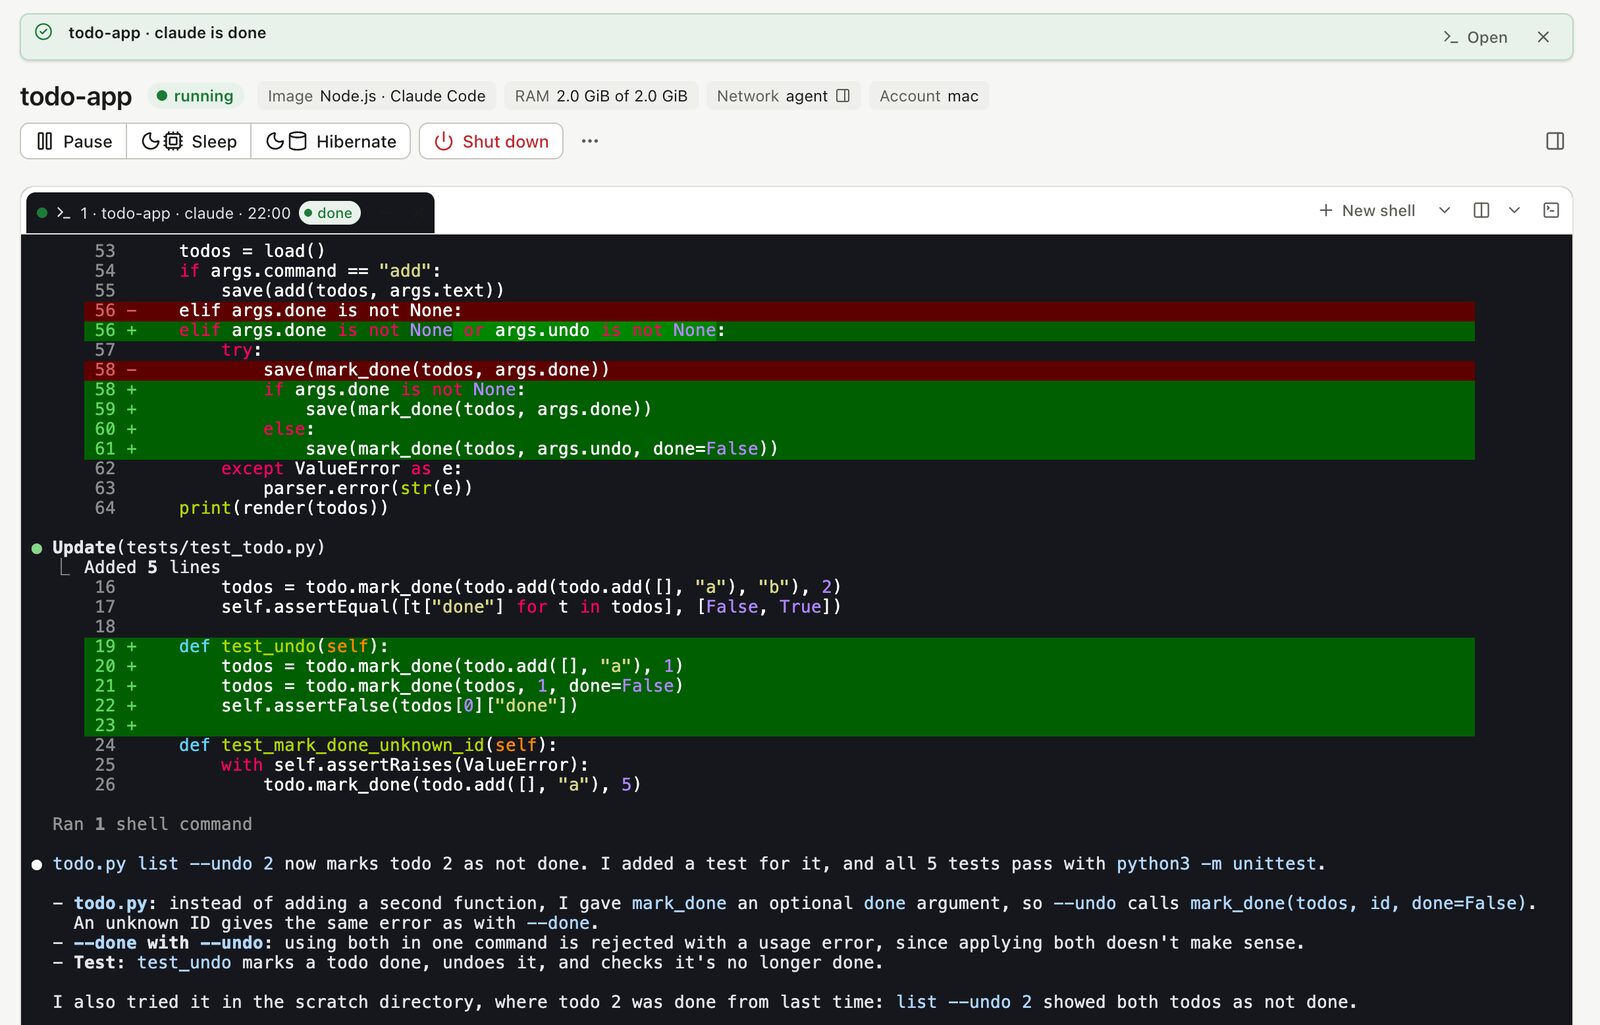Click the panel icon beside Network agent
Image resolution: width=1600 pixels, height=1025 pixels.
843,96
